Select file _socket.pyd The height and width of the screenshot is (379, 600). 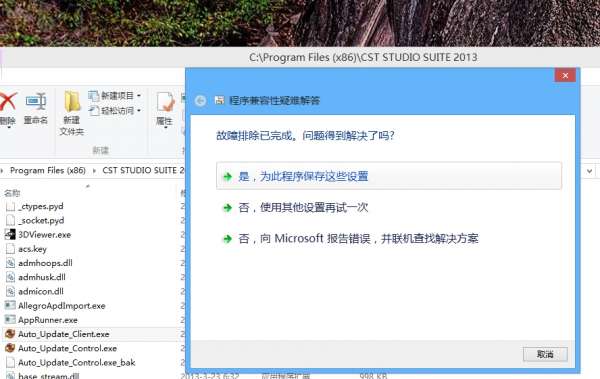click(41, 221)
